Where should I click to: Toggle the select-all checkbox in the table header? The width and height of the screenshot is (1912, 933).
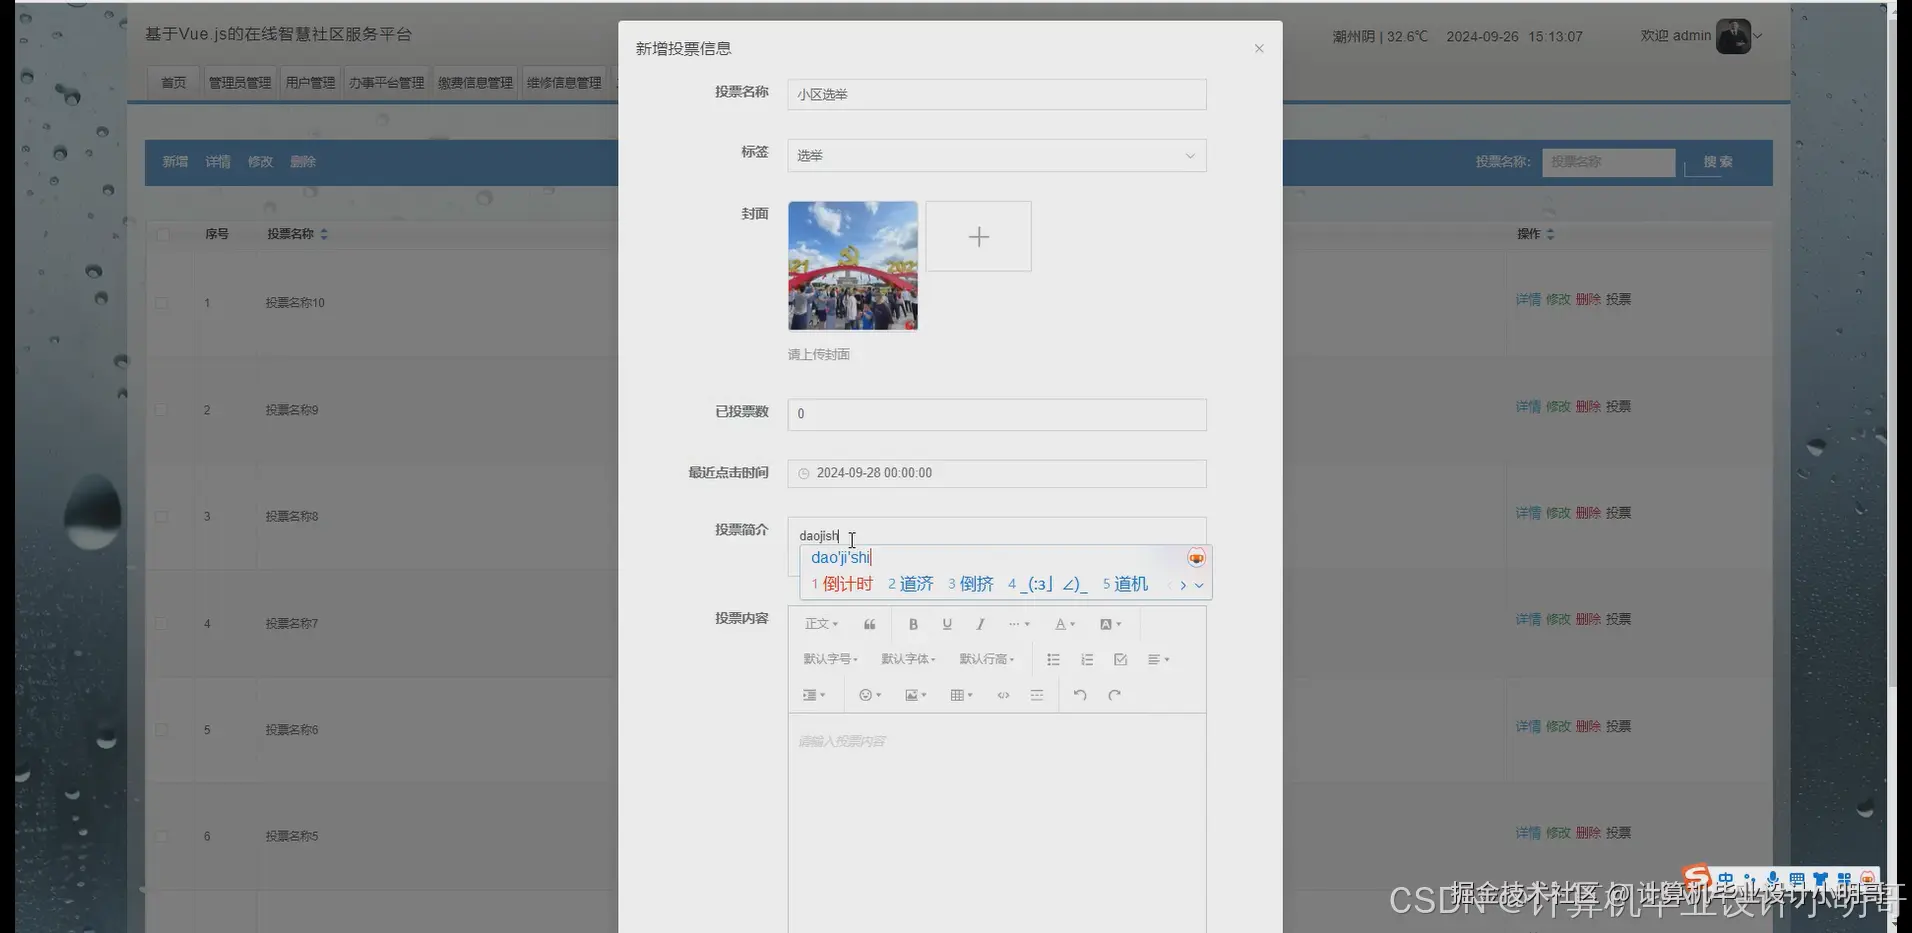163,233
